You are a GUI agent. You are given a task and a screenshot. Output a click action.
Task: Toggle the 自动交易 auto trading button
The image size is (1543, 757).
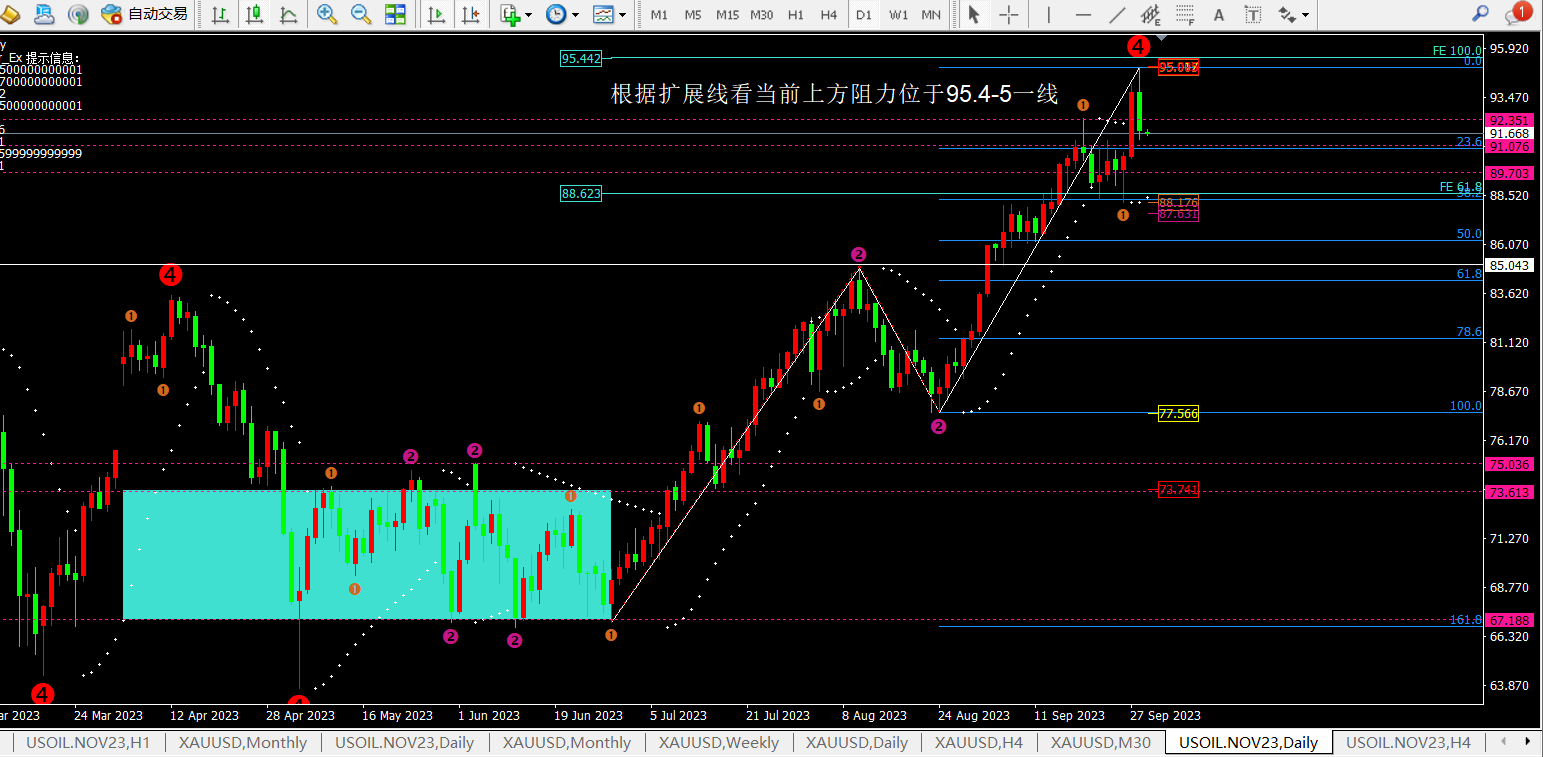coord(145,14)
